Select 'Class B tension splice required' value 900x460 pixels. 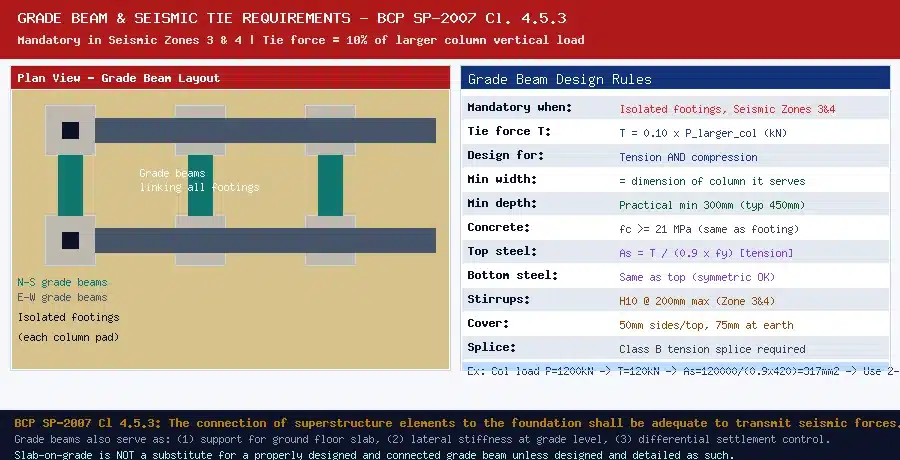712,349
